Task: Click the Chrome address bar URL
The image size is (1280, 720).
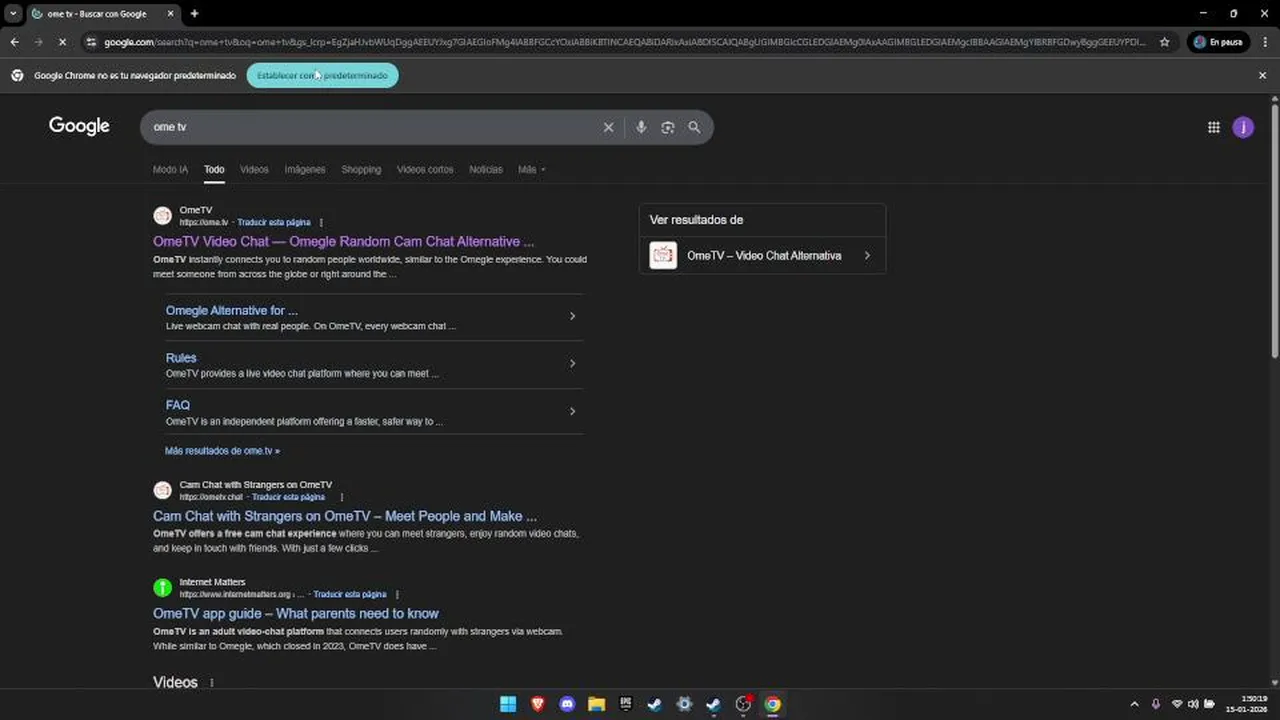Action: 625,42
